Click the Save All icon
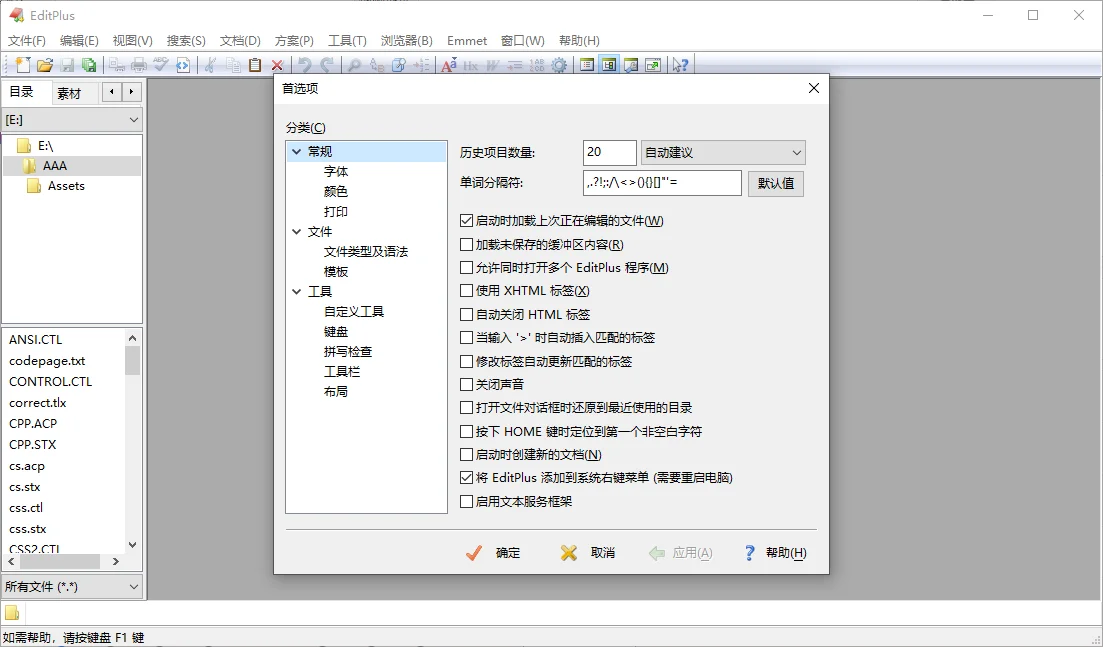The width and height of the screenshot is (1103, 647). 89,65
